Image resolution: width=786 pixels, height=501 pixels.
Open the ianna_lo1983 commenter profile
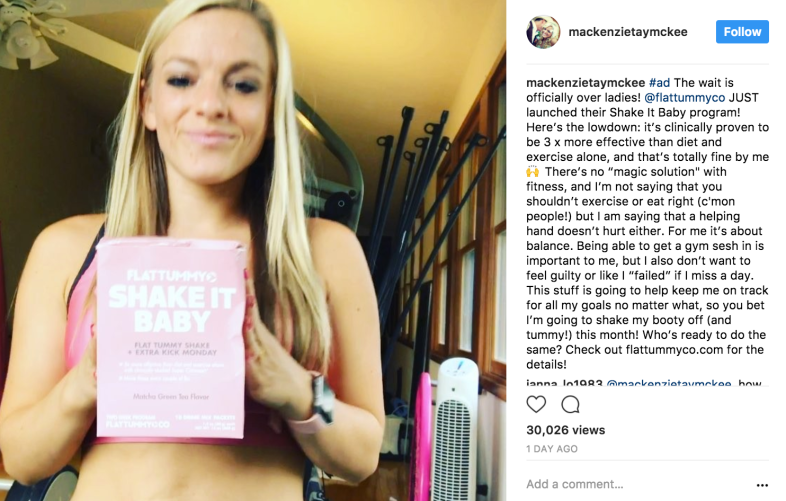[x=564, y=383]
